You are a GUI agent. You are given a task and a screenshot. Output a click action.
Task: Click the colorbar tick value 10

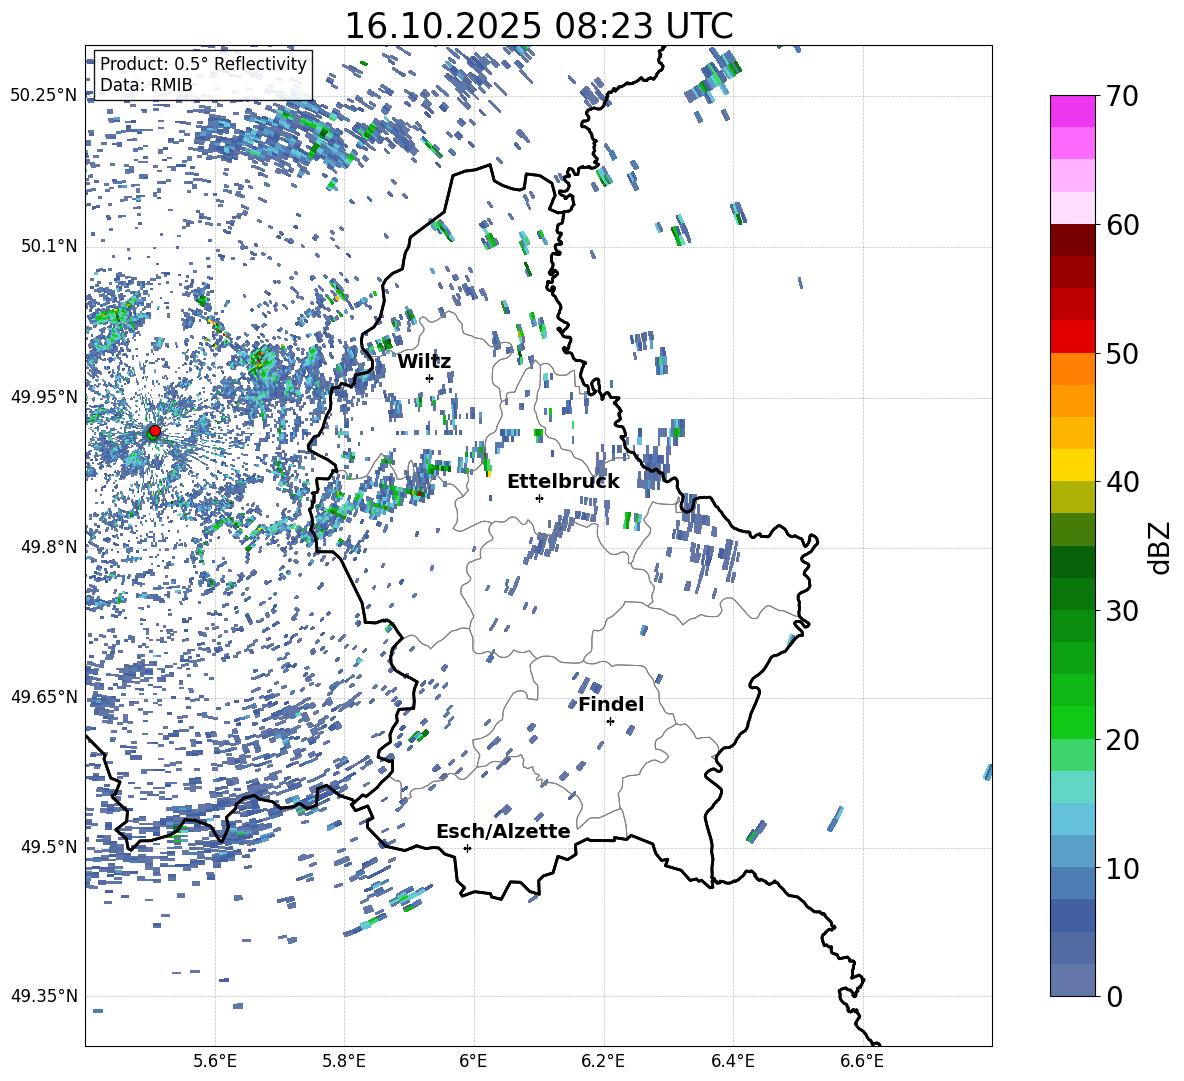pos(1123,868)
